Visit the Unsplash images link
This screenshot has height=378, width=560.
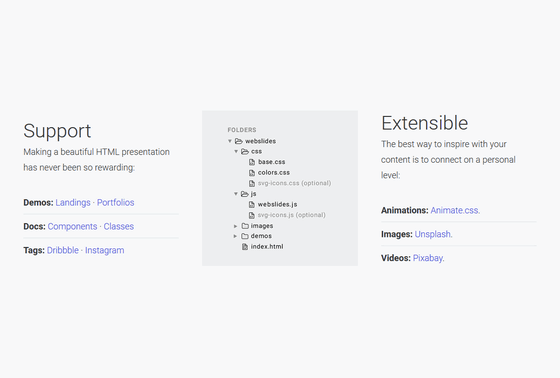[x=433, y=234]
